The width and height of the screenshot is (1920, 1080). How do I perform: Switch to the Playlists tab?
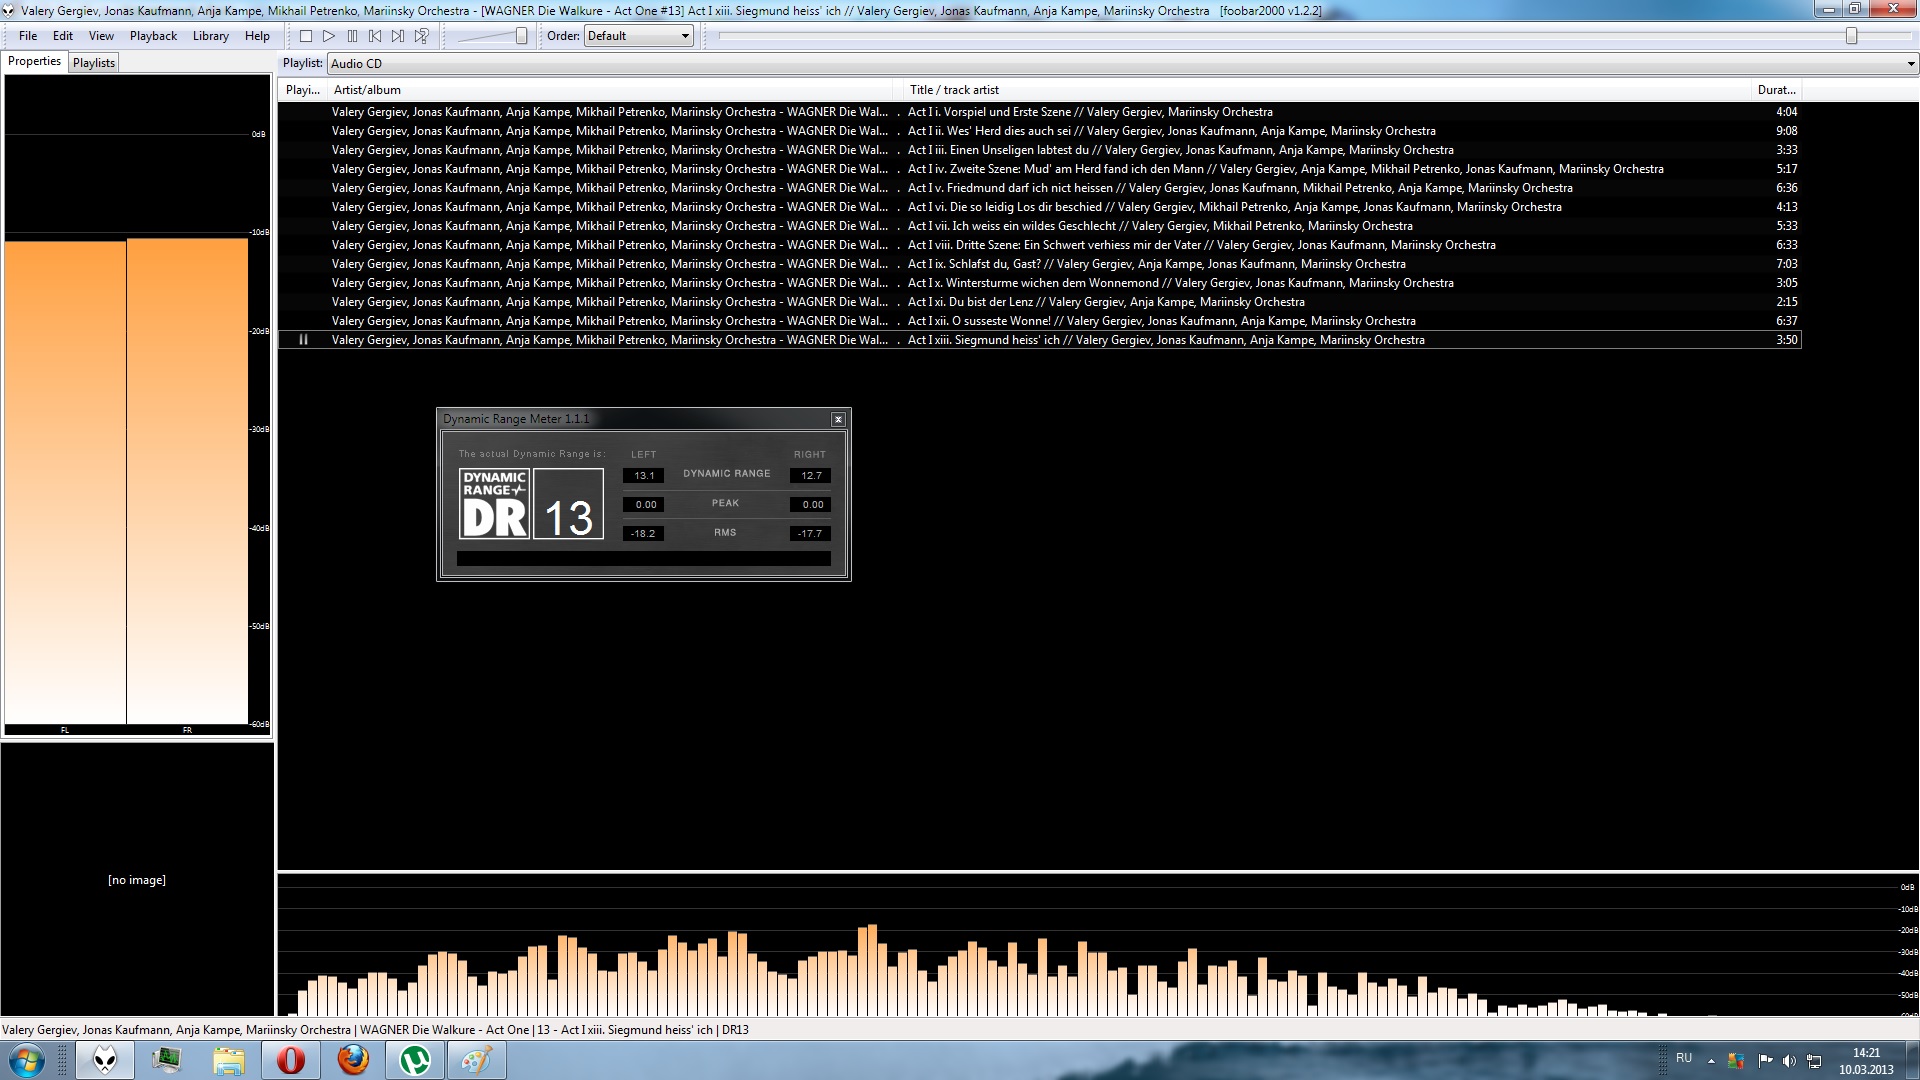click(x=94, y=63)
